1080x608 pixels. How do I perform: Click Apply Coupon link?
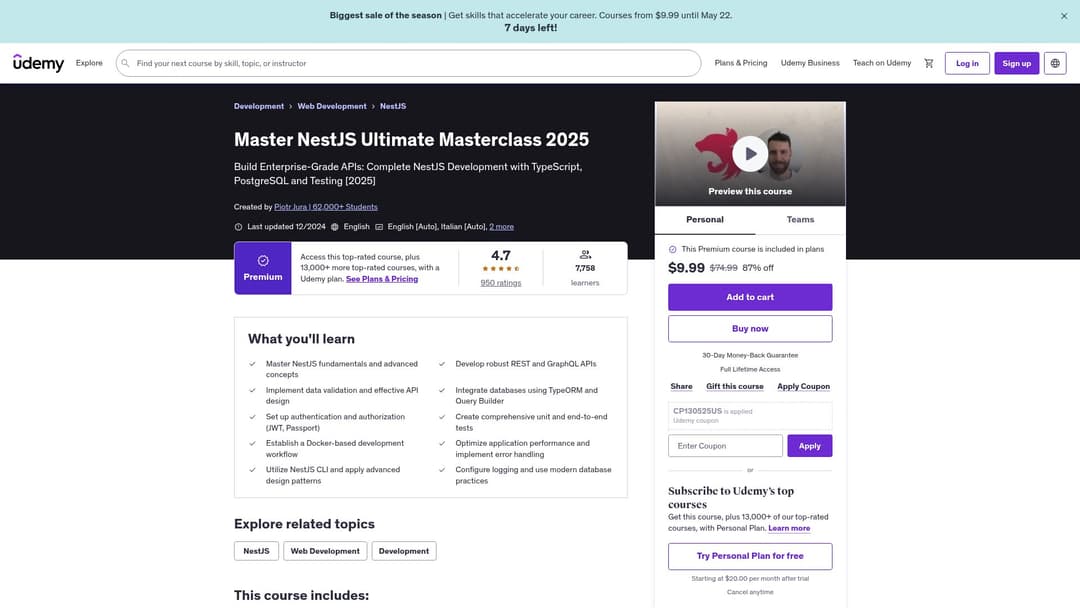803,387
